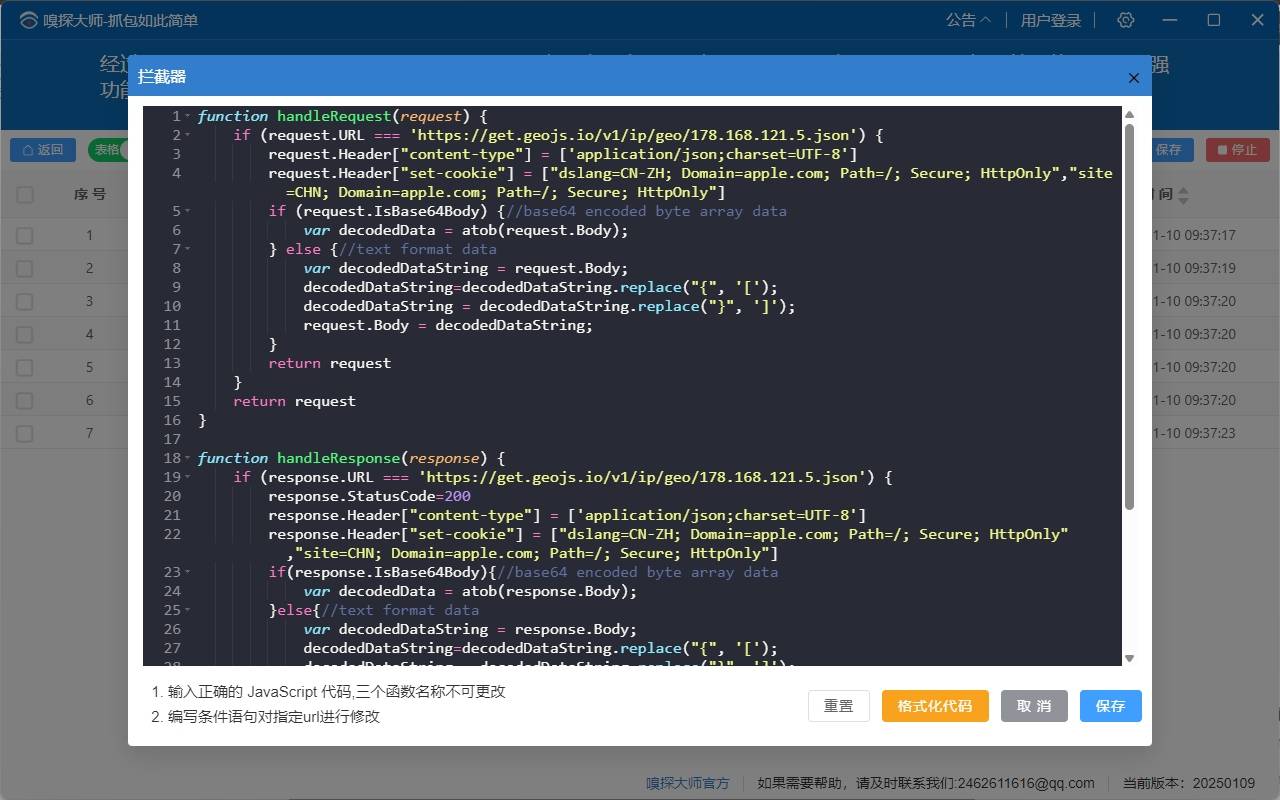Fold the response.URL if-block at line 19
The image size is (1280, 800).
tap(188, 477)
